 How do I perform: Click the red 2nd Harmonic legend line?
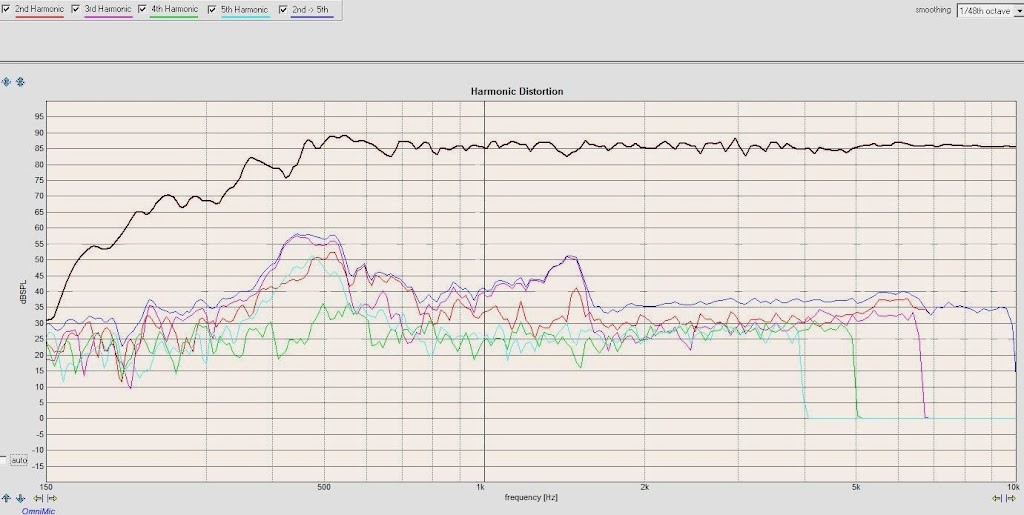[39, 16]
